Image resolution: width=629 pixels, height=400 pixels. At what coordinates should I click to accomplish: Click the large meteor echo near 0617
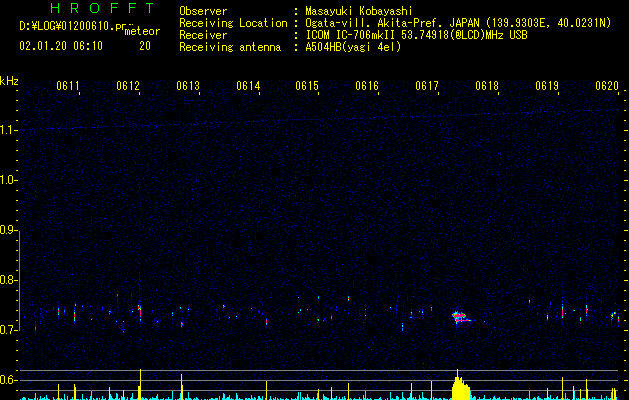coord(461,317)
